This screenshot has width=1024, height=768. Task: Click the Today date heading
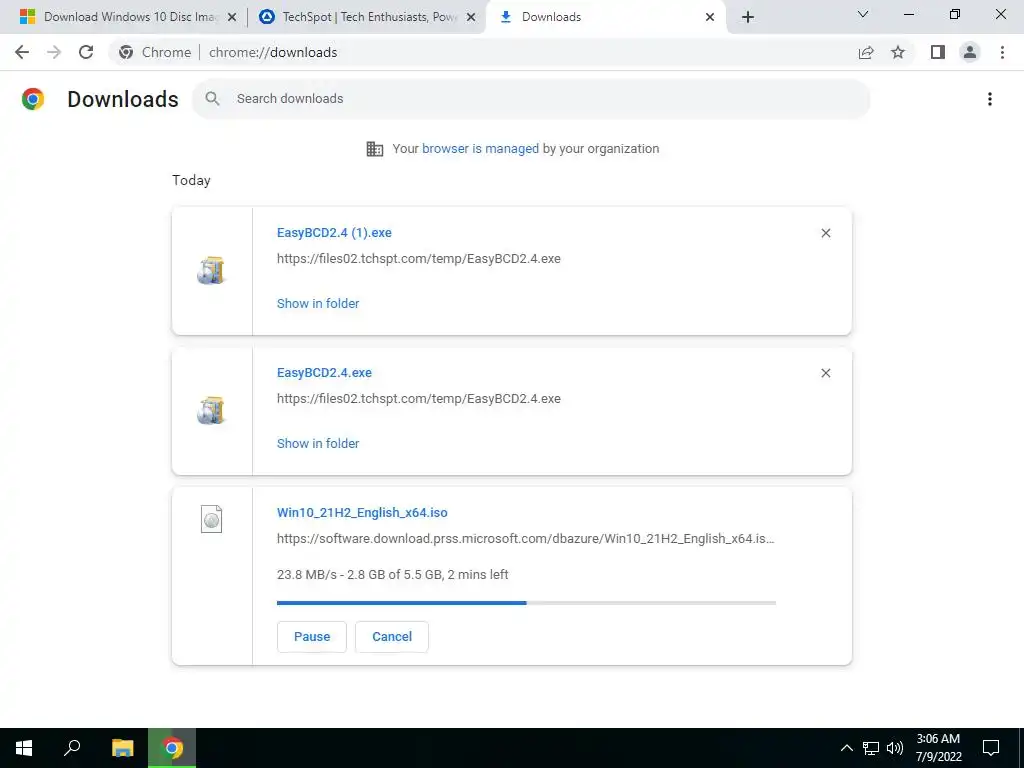pos(191,180)
